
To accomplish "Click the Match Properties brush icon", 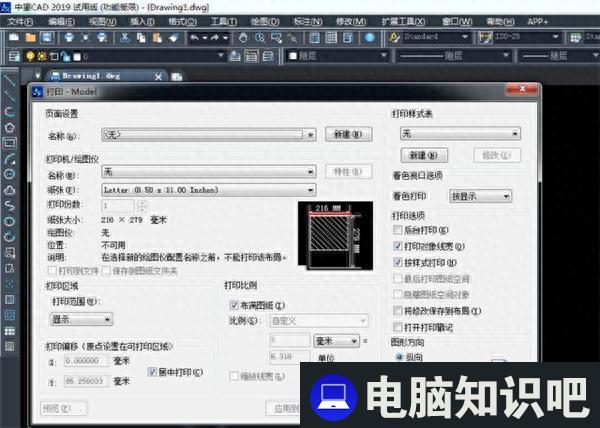I will coord(173,37).
